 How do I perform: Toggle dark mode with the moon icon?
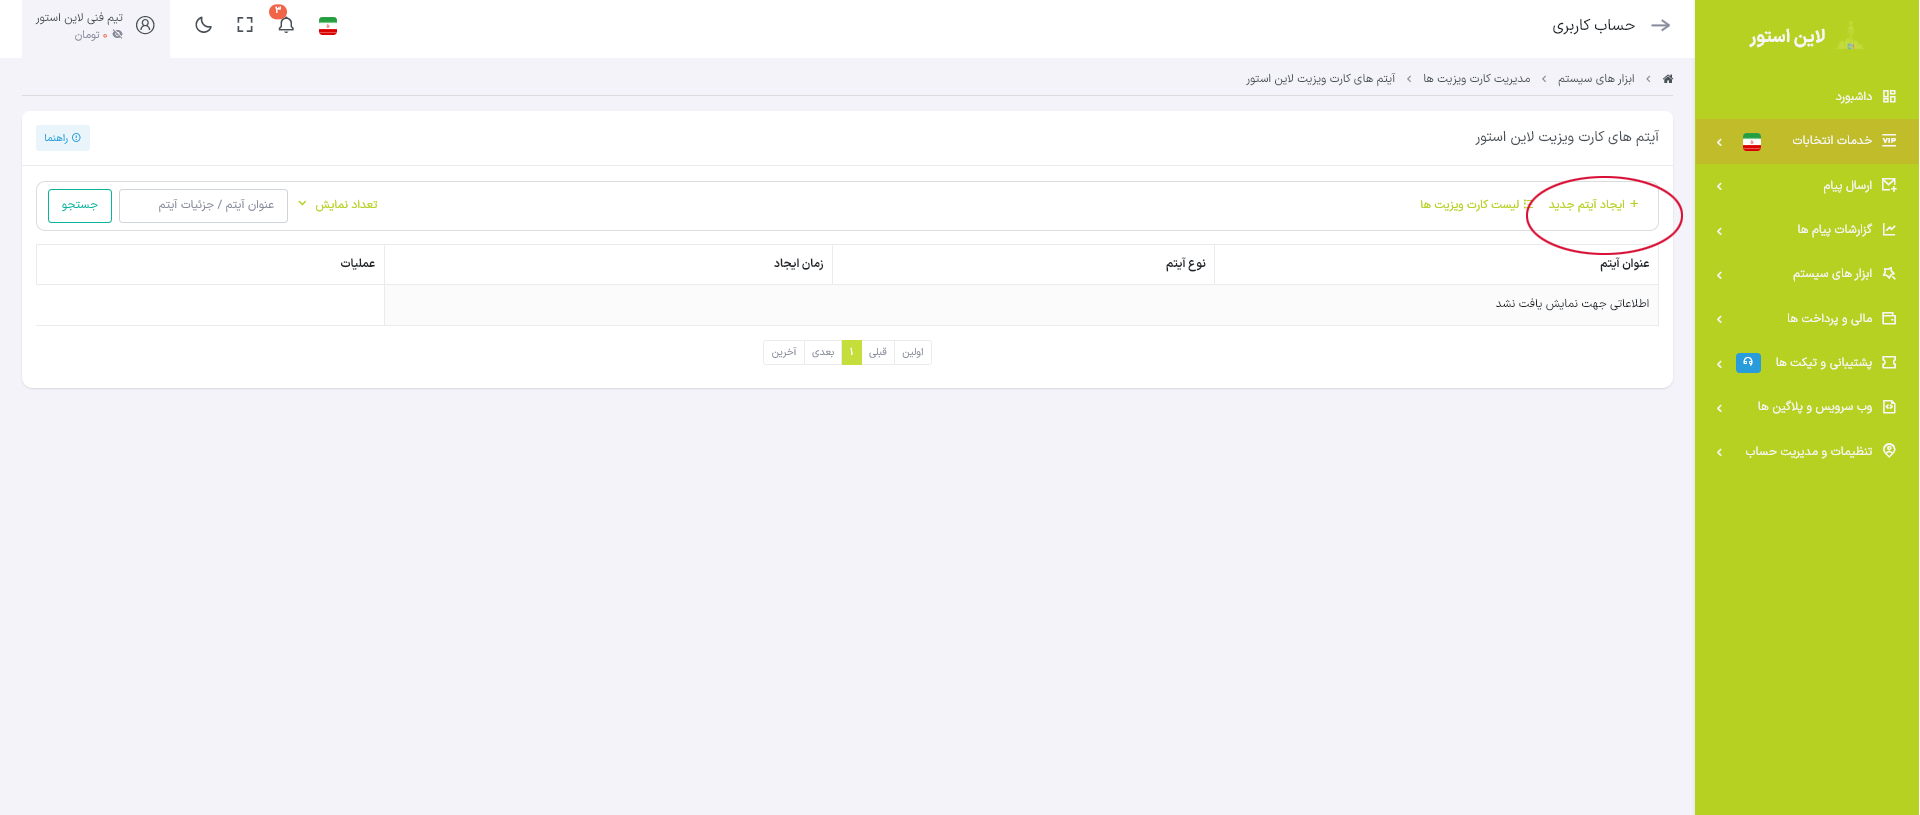pyautogui.click(x=204, y=25)
